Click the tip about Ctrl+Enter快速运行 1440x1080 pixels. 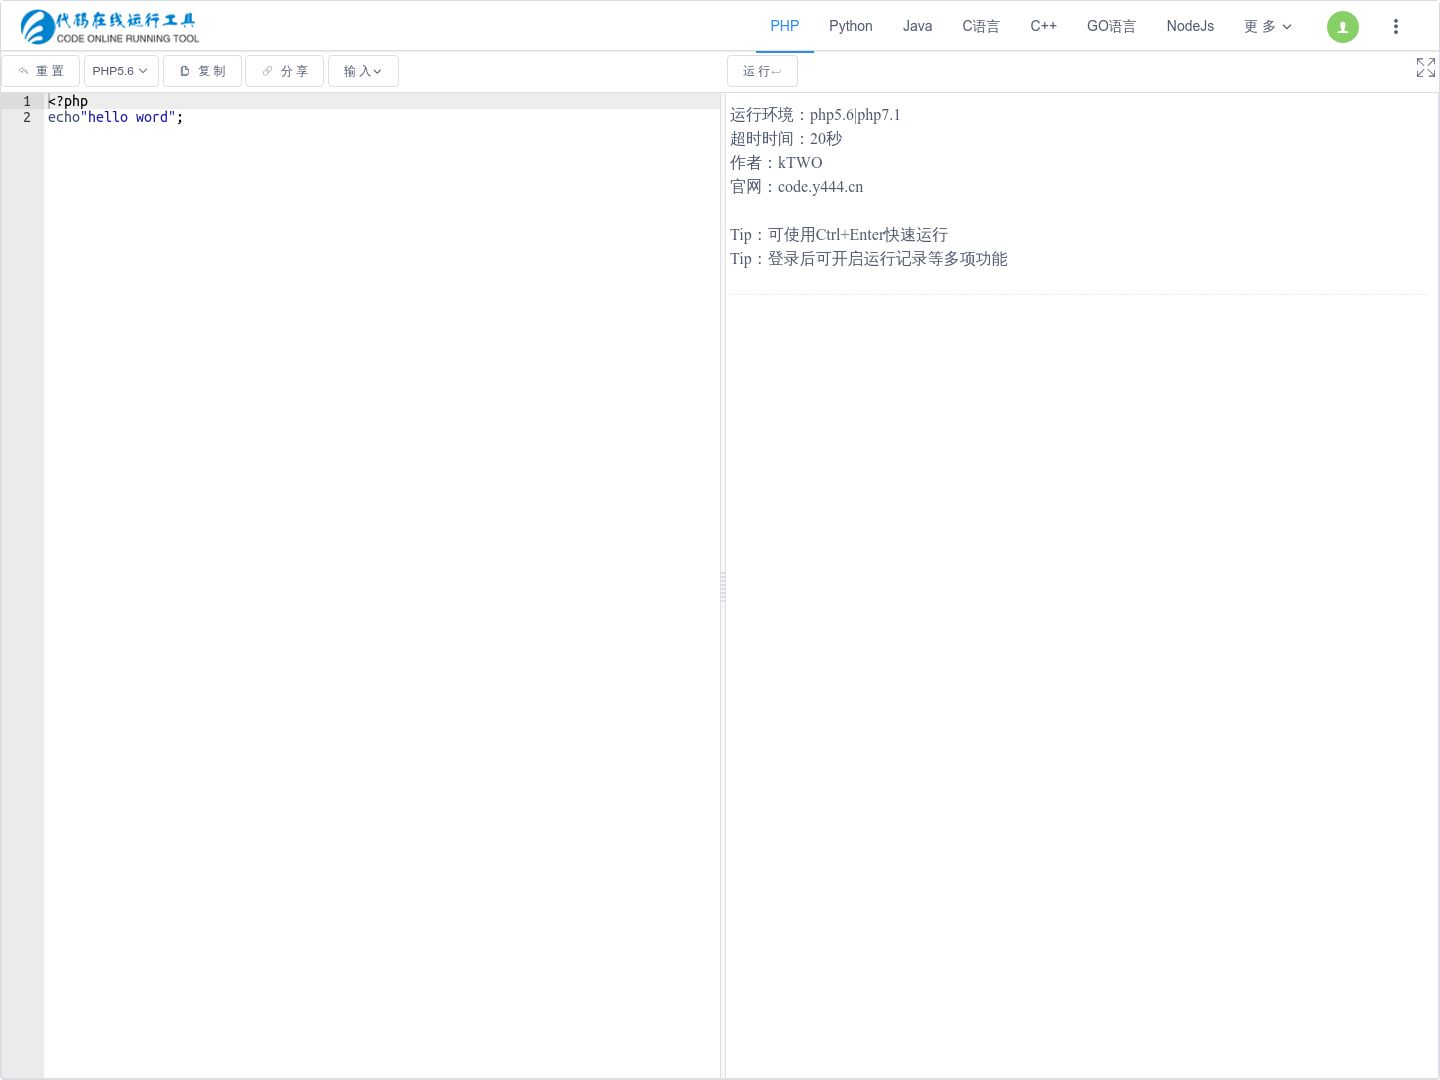[839, 235]
